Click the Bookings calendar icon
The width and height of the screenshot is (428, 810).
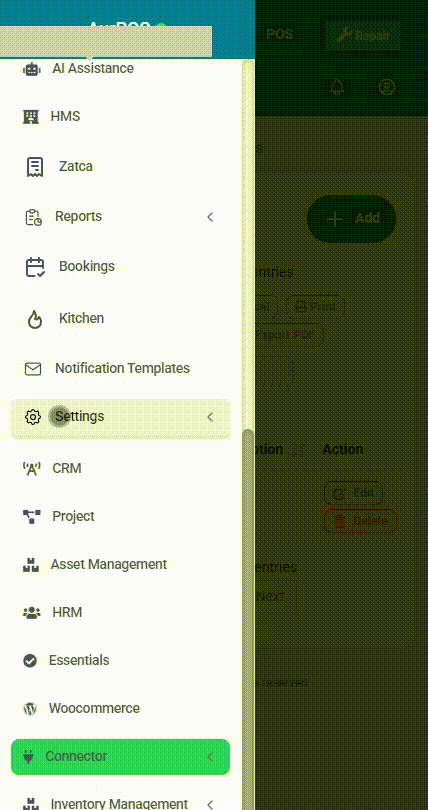pyautogui.click(x=35, y=267)
